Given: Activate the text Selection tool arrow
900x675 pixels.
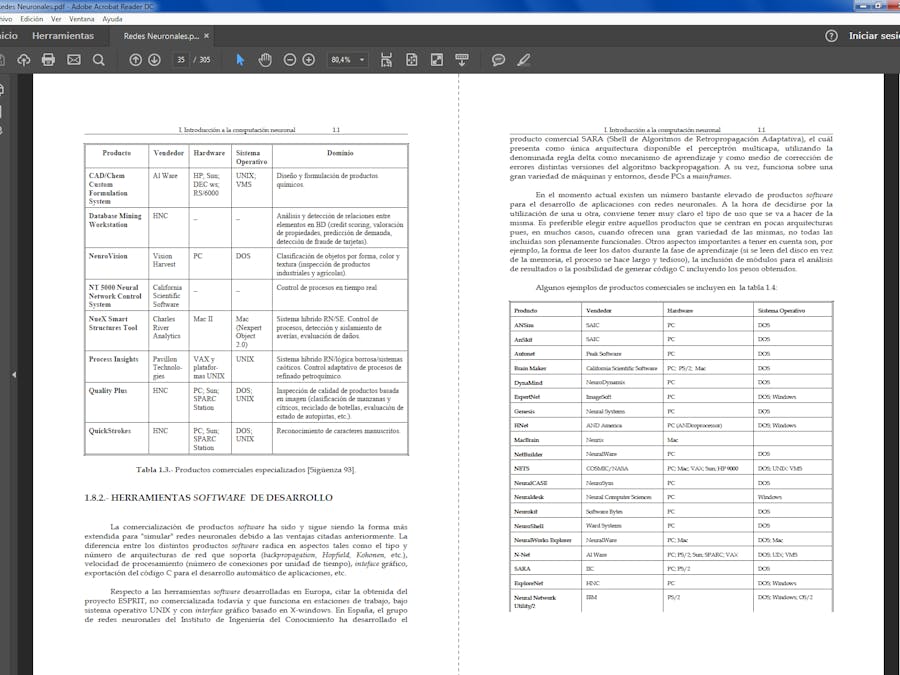Looking at the screenshot, I should [238, 59].
